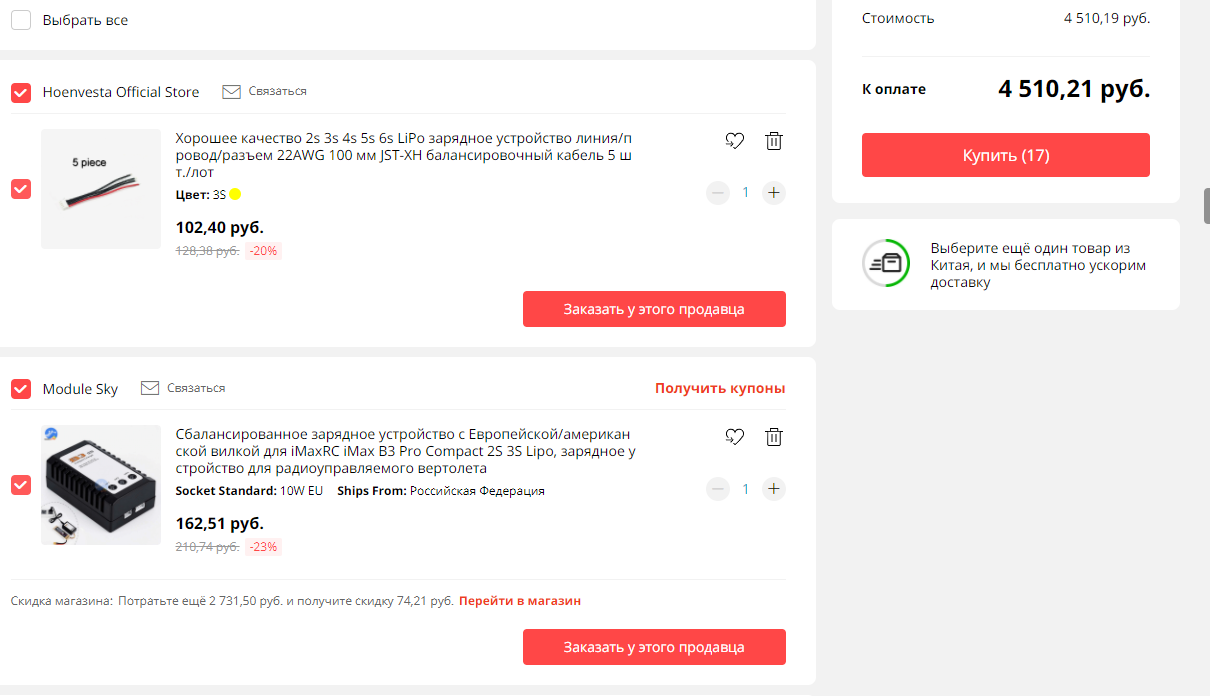Click the Купить (17) button
The image size is (1210, 696).
[x=1006, y=155]
